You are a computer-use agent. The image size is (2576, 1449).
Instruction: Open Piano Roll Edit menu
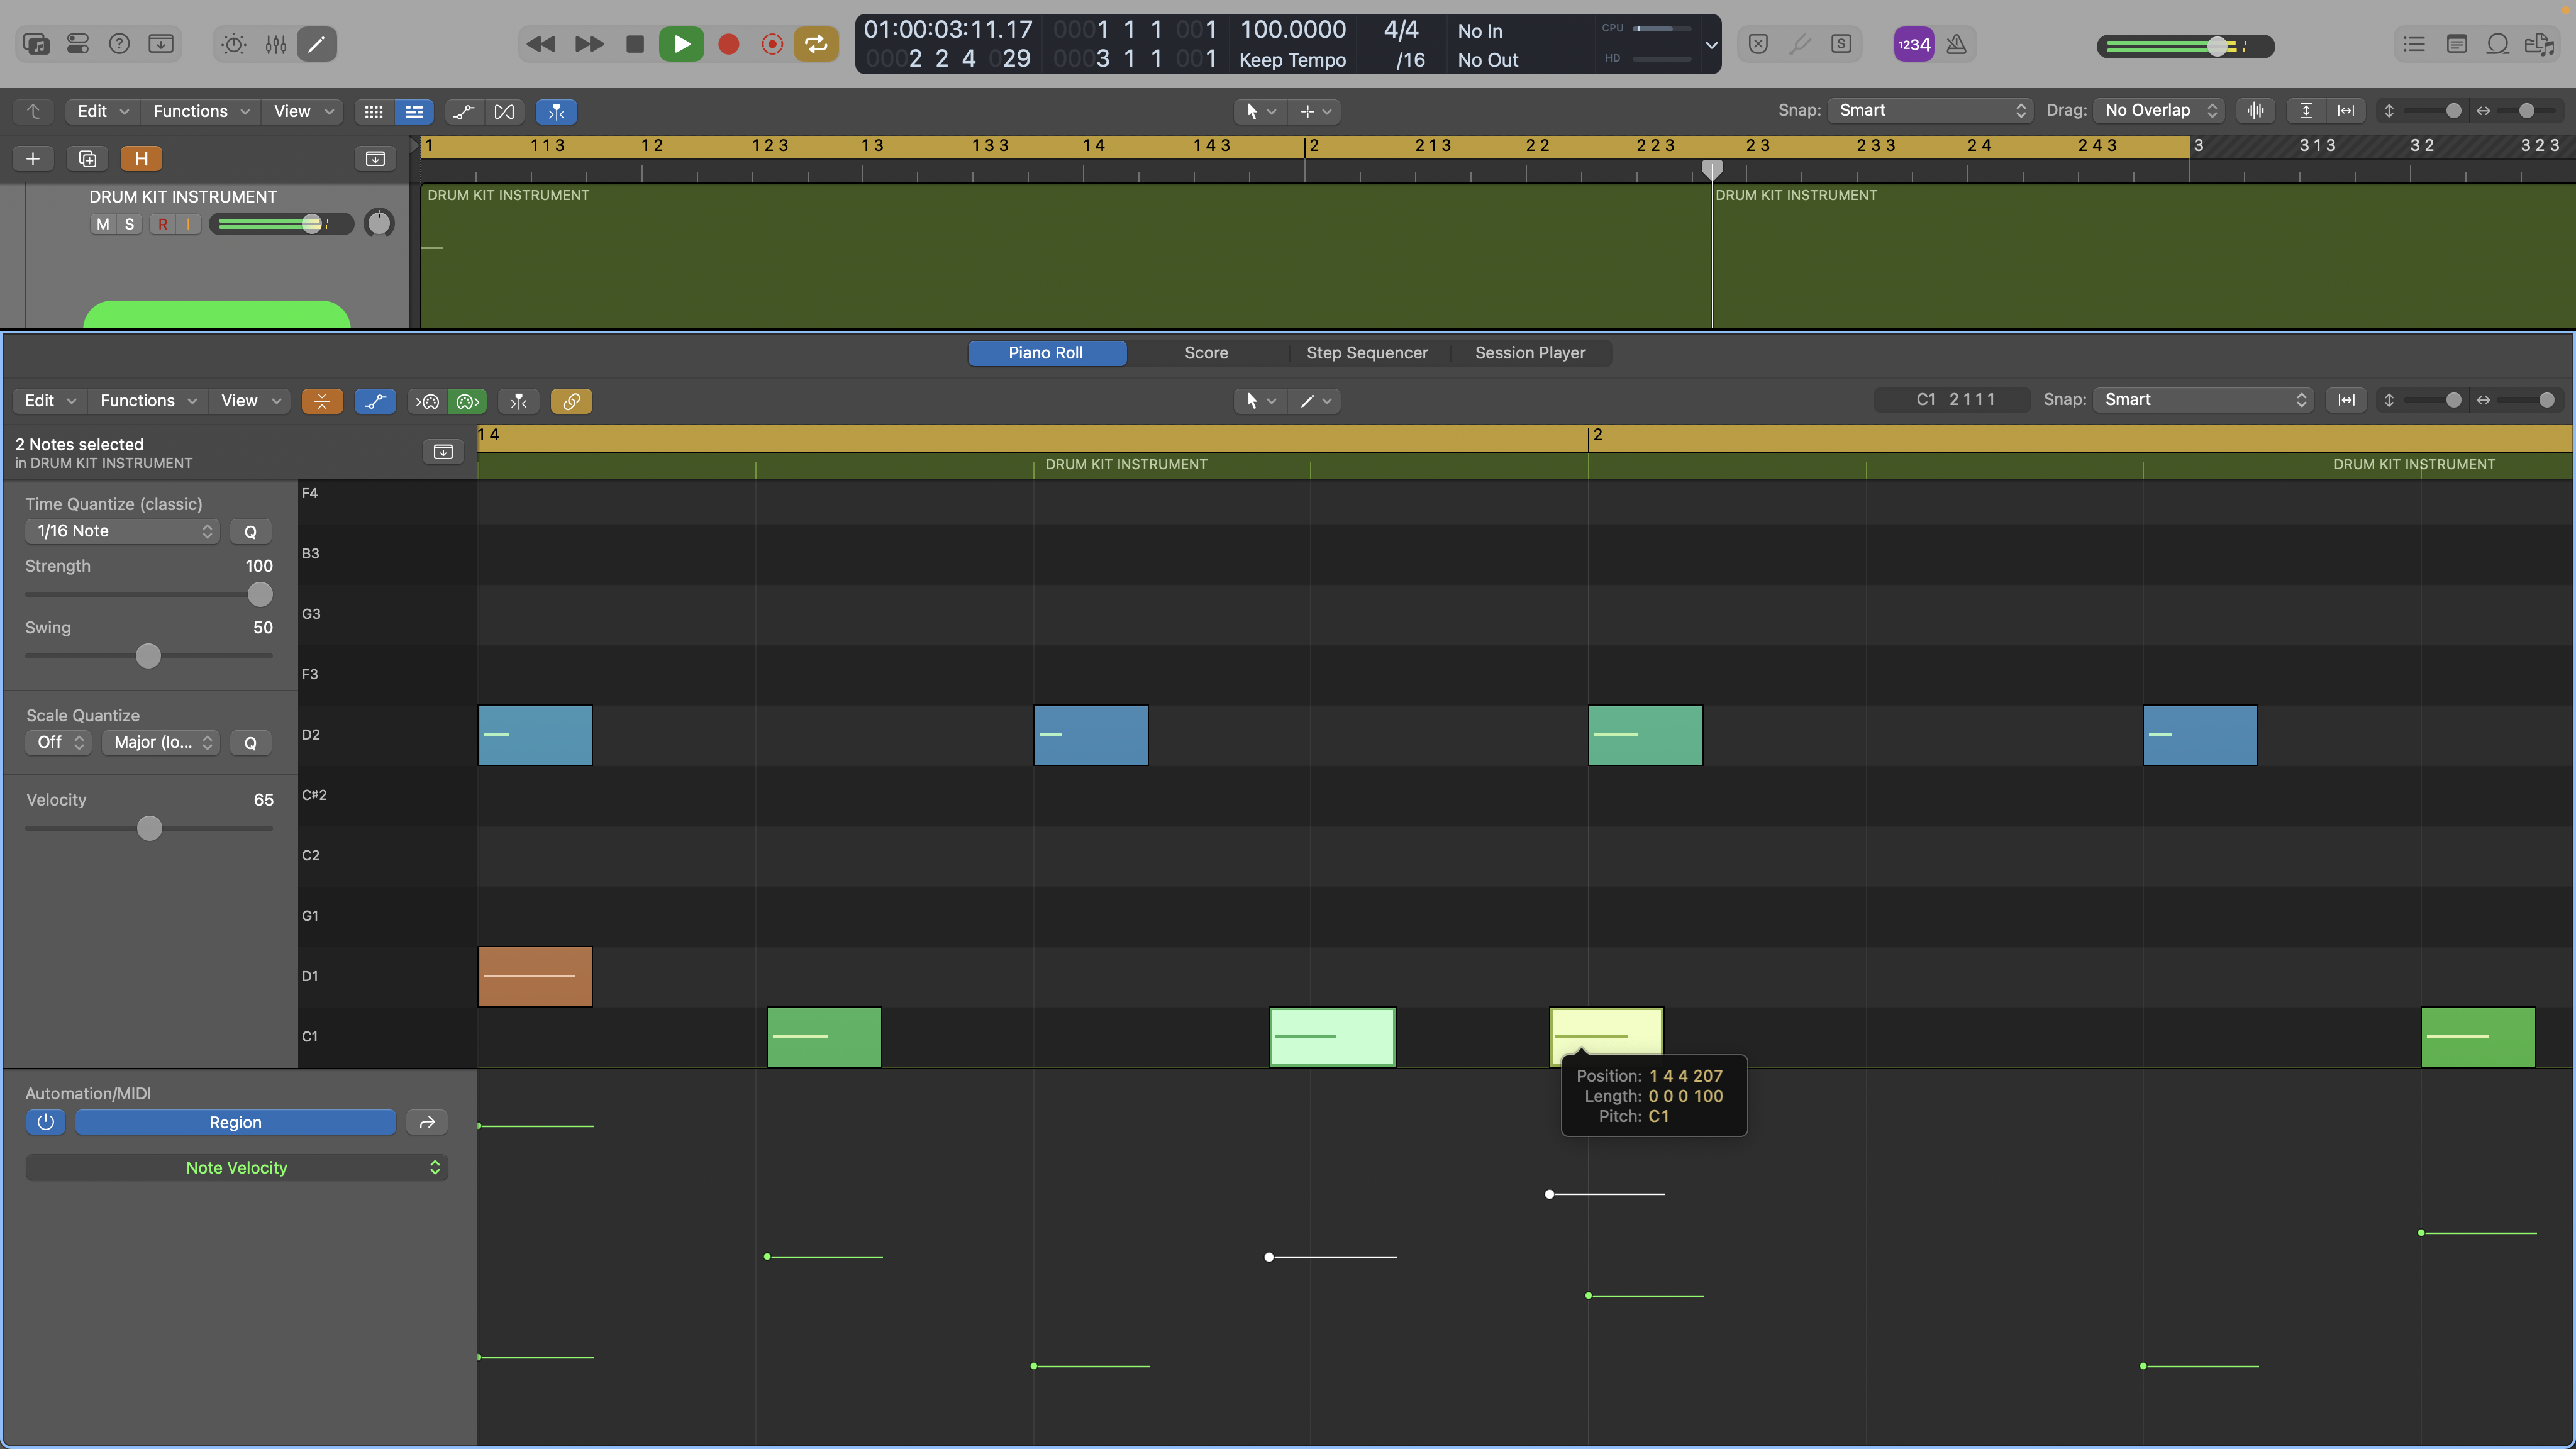pos(50,400)
